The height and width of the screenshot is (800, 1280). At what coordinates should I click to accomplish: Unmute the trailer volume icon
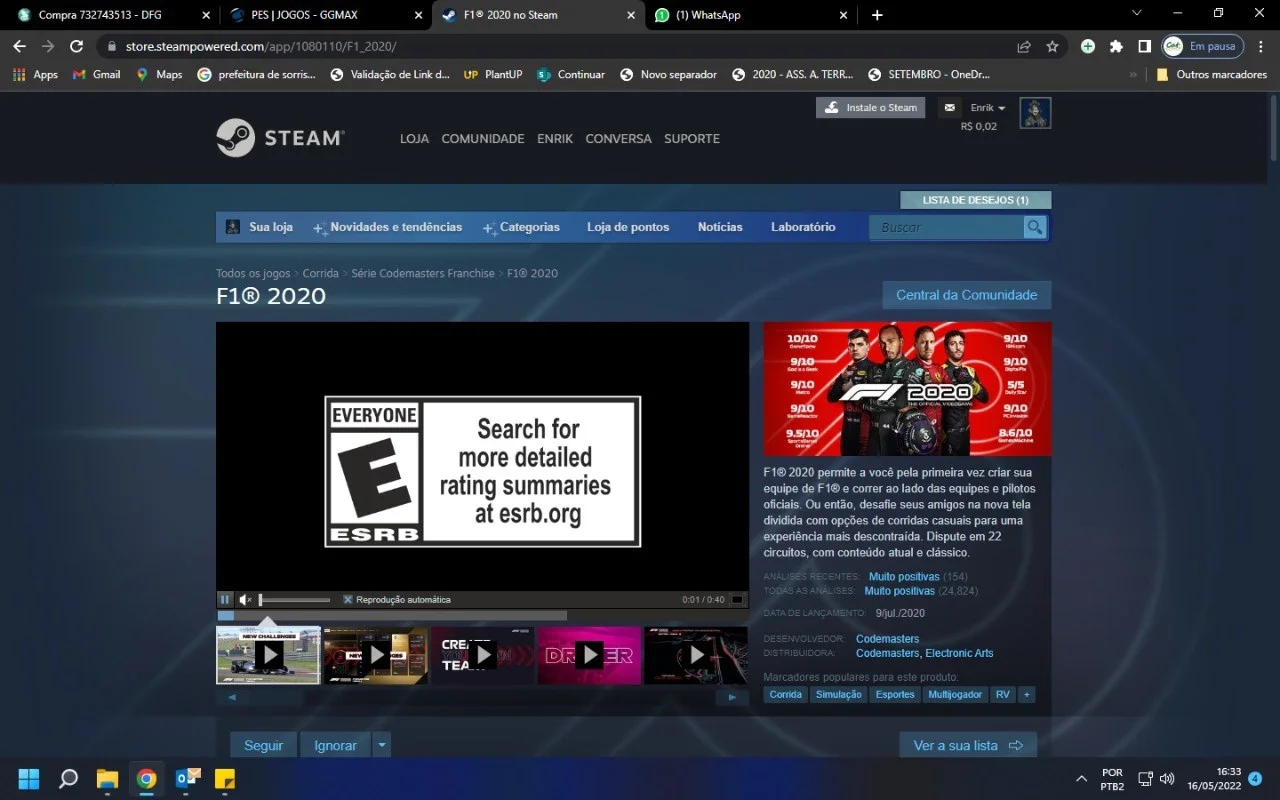click(x=245, y=600)
